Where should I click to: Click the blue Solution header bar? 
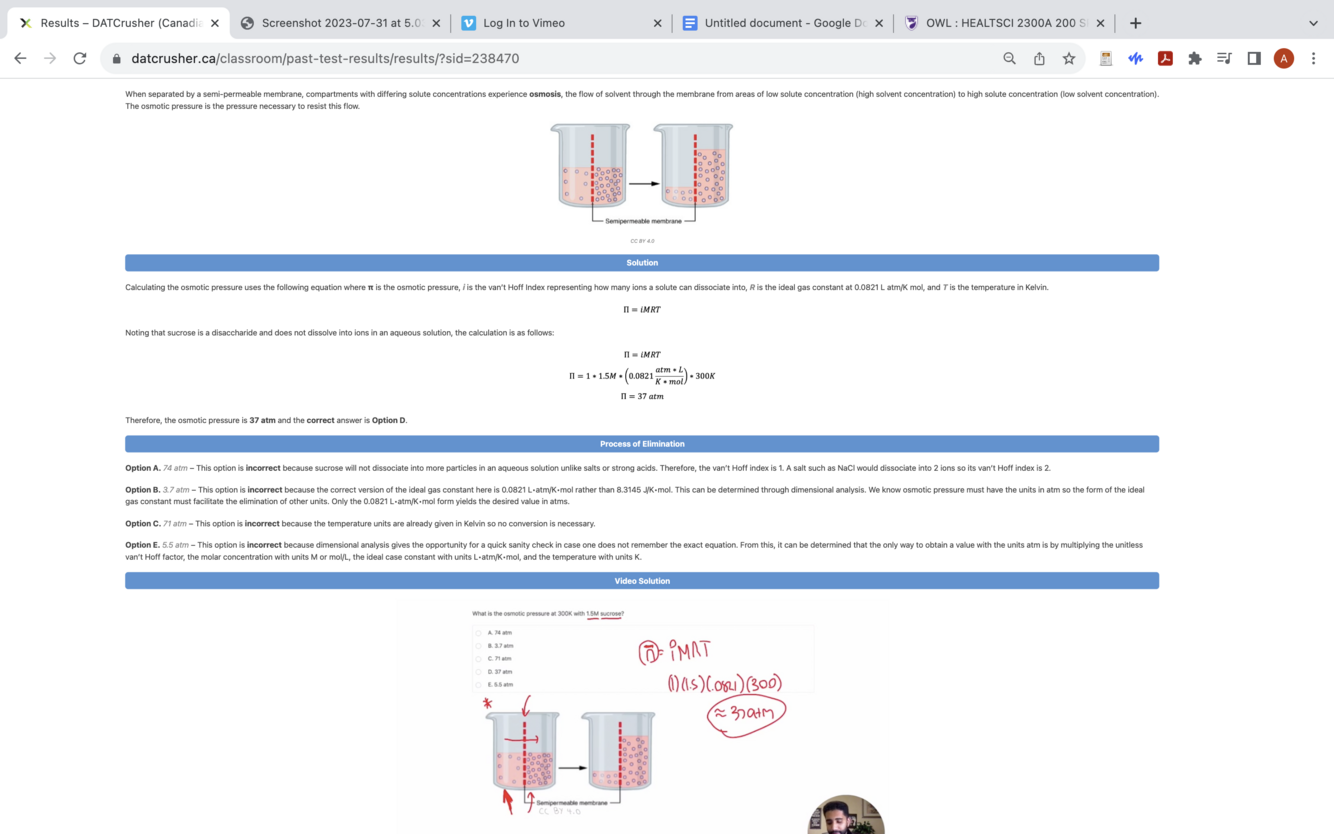coord(642,263)
